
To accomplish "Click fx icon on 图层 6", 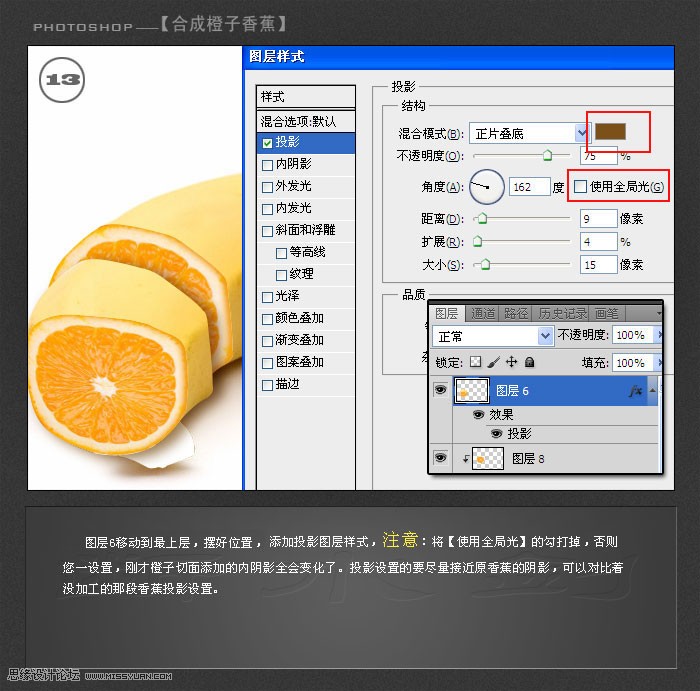I will pos(635,391).
